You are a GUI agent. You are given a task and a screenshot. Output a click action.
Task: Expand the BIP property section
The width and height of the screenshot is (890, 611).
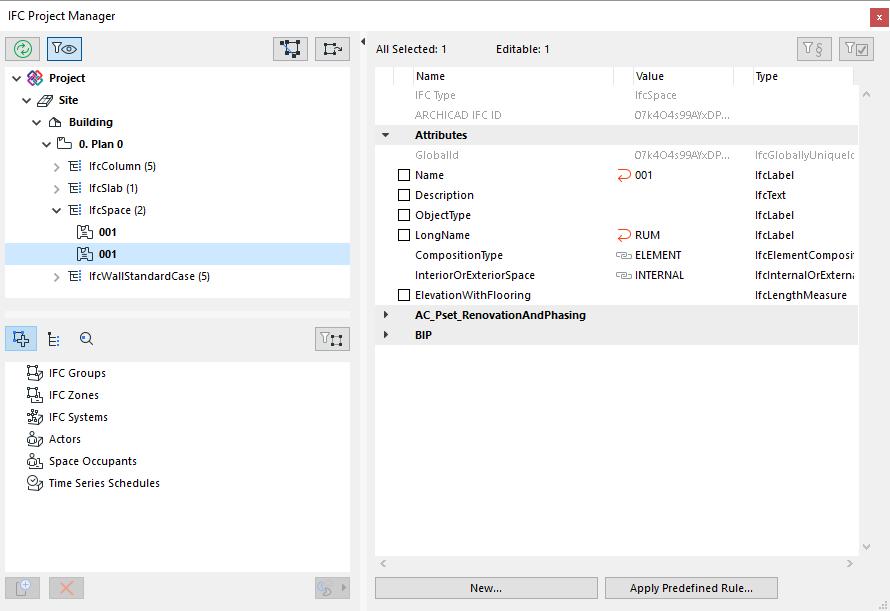[x=385, y=334]
